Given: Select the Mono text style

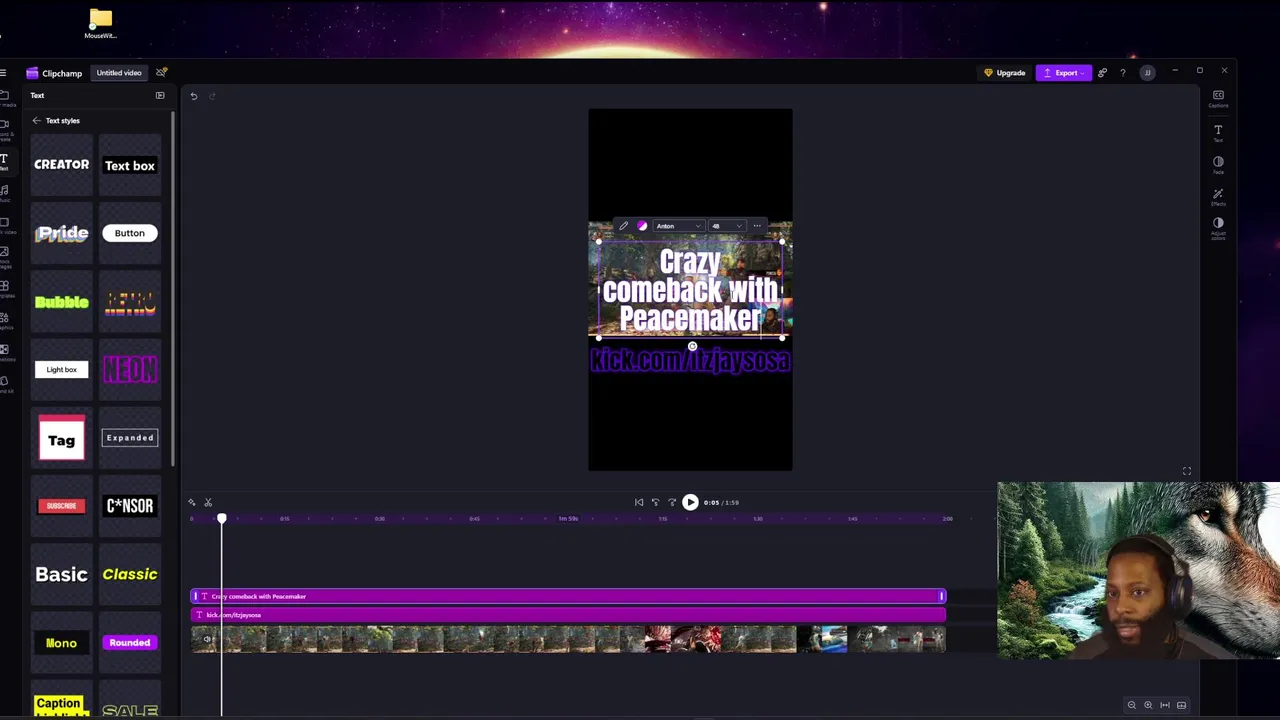Looking at the screenshot, I should click(62, 643).
